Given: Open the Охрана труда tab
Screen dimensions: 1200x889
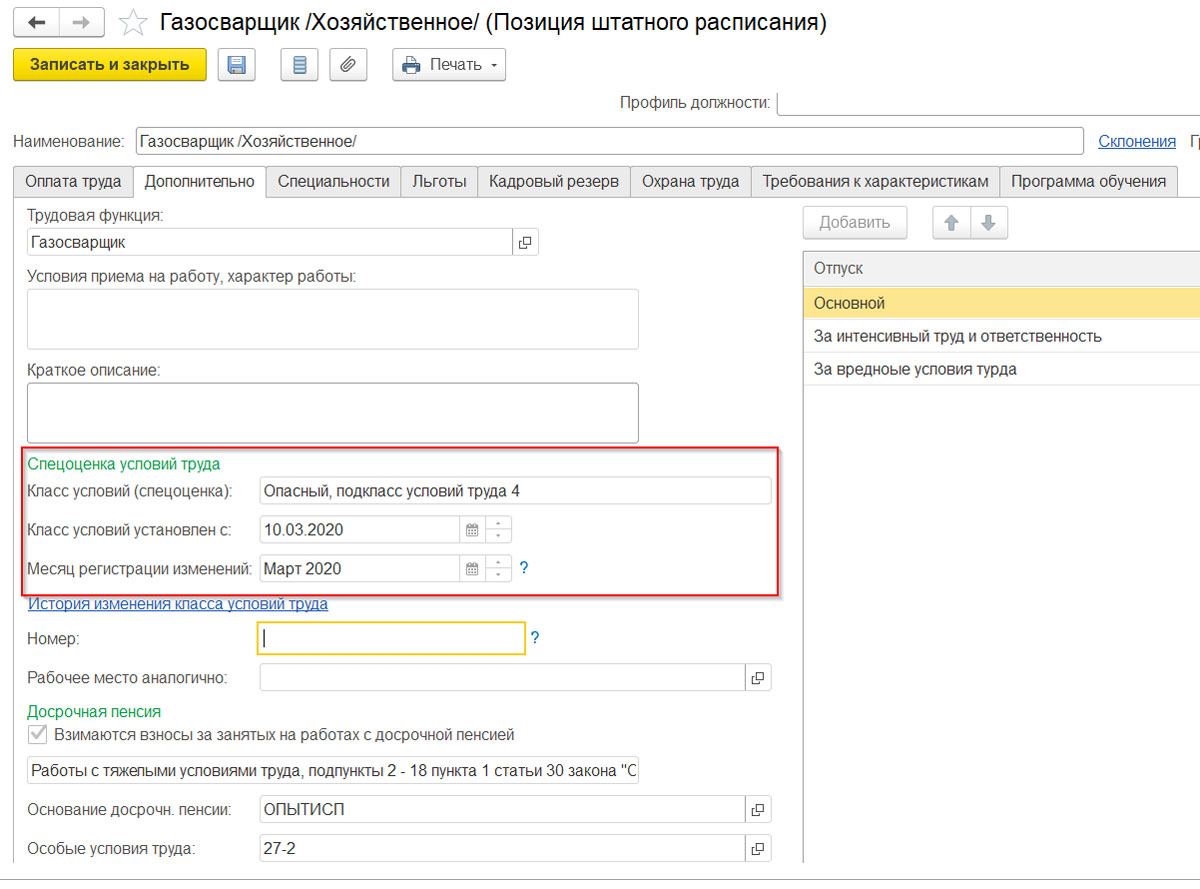Looking at the screenshot, I should (690, 181).
